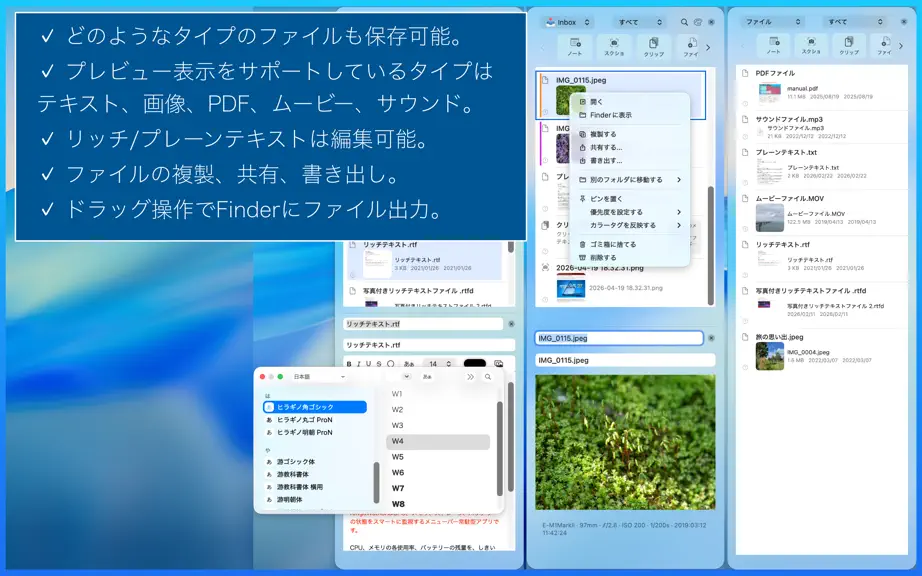The image size is (922, 576).
Task: Select ヒラギノ明朝 ProN font family
Action: 315,433
